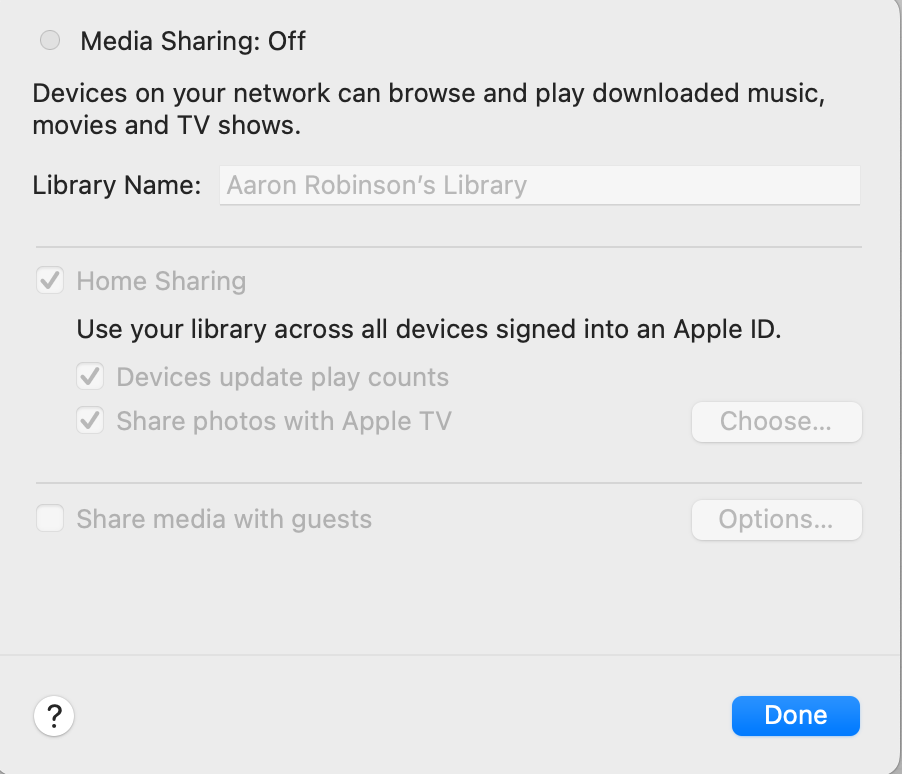Click the "Media Sharing: Off" label text

pos(193,41)
